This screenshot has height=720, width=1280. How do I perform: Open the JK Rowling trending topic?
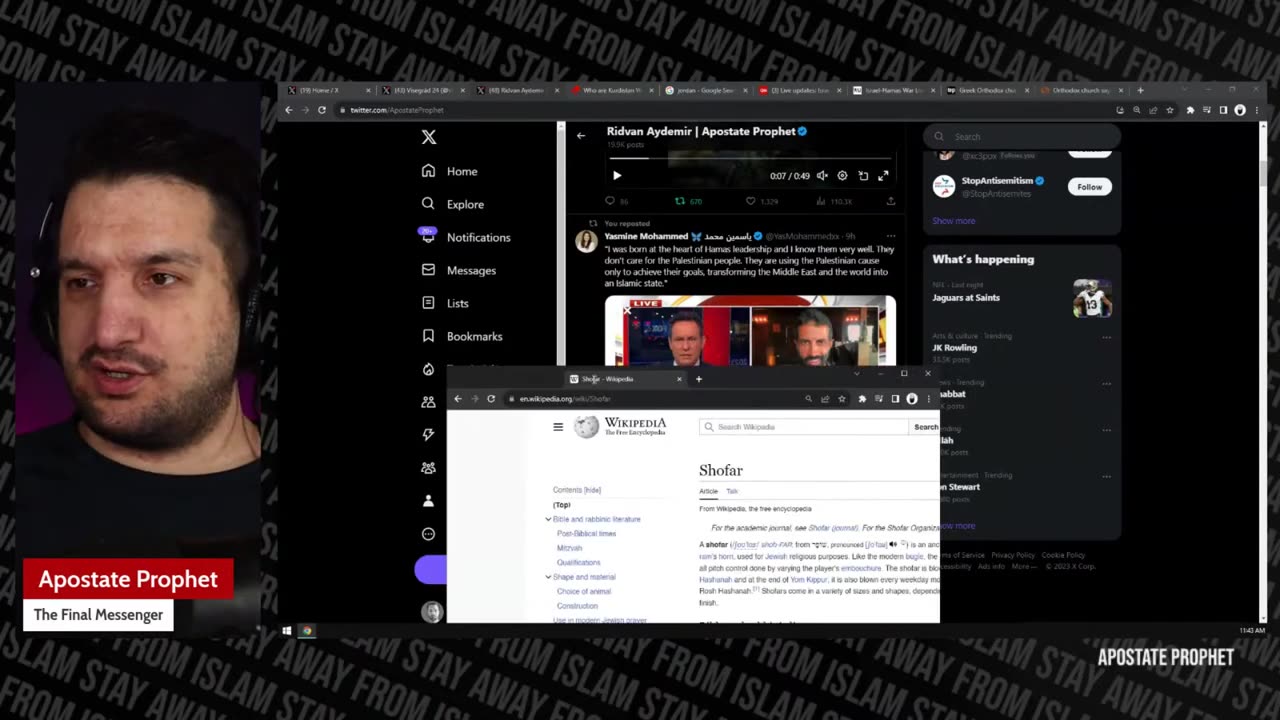pos(955,348)
